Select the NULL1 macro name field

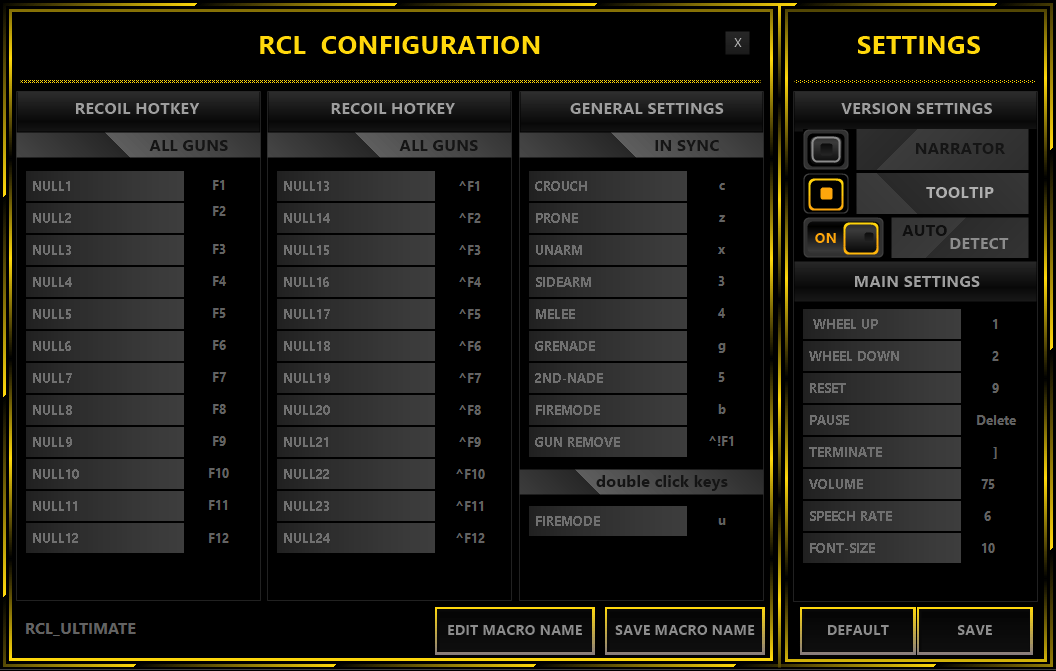click(x=105, y=186)
